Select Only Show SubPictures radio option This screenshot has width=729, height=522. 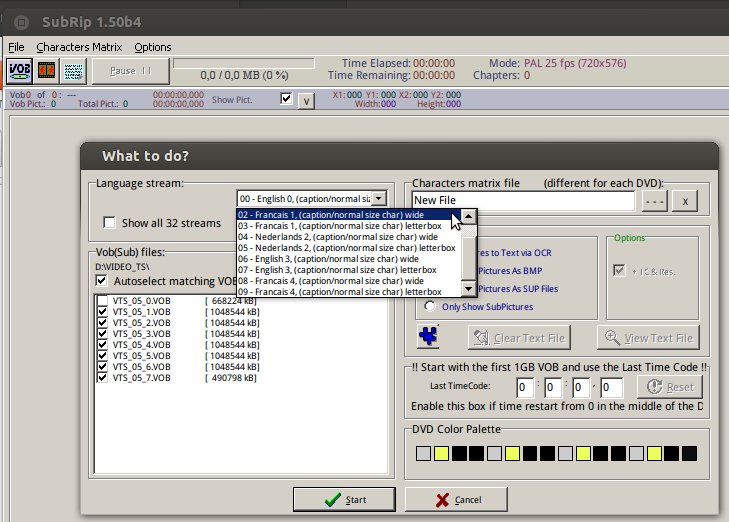[431, 306]
